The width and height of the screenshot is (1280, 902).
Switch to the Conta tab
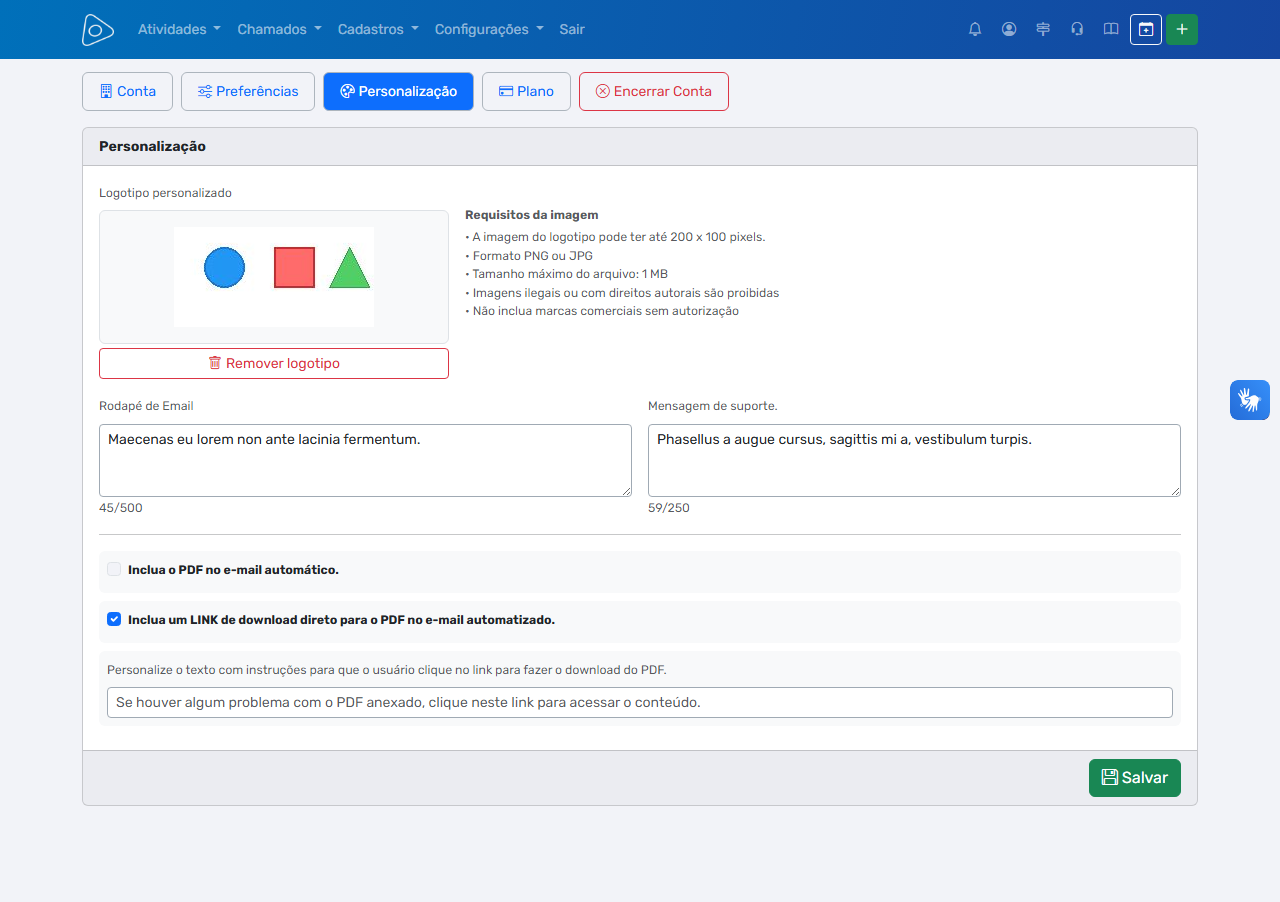(127, 91)
